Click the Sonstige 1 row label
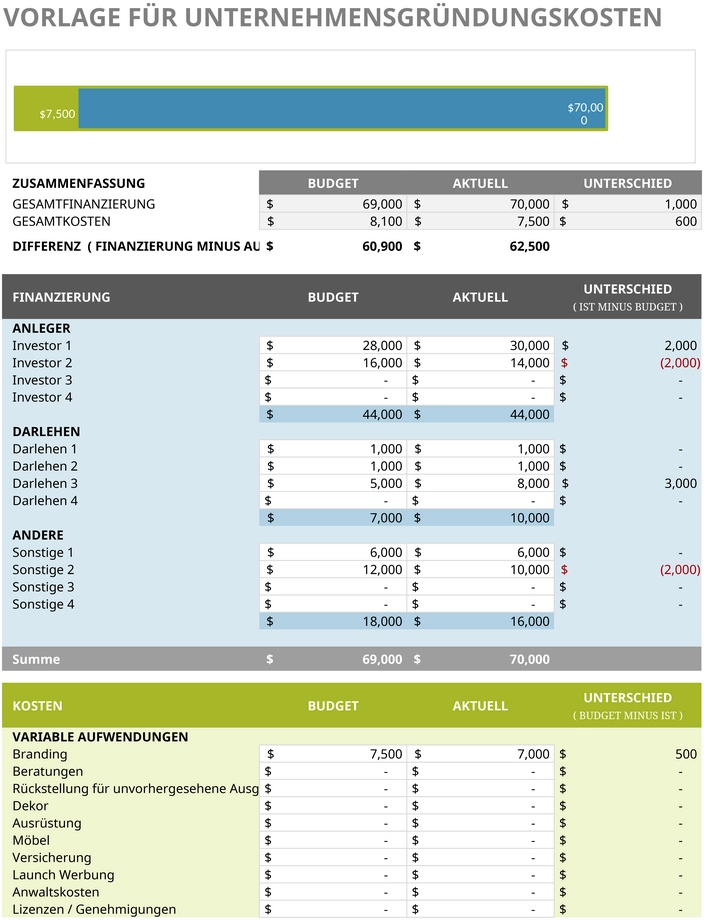Screen dimensions: 704x921 [43, 553]
